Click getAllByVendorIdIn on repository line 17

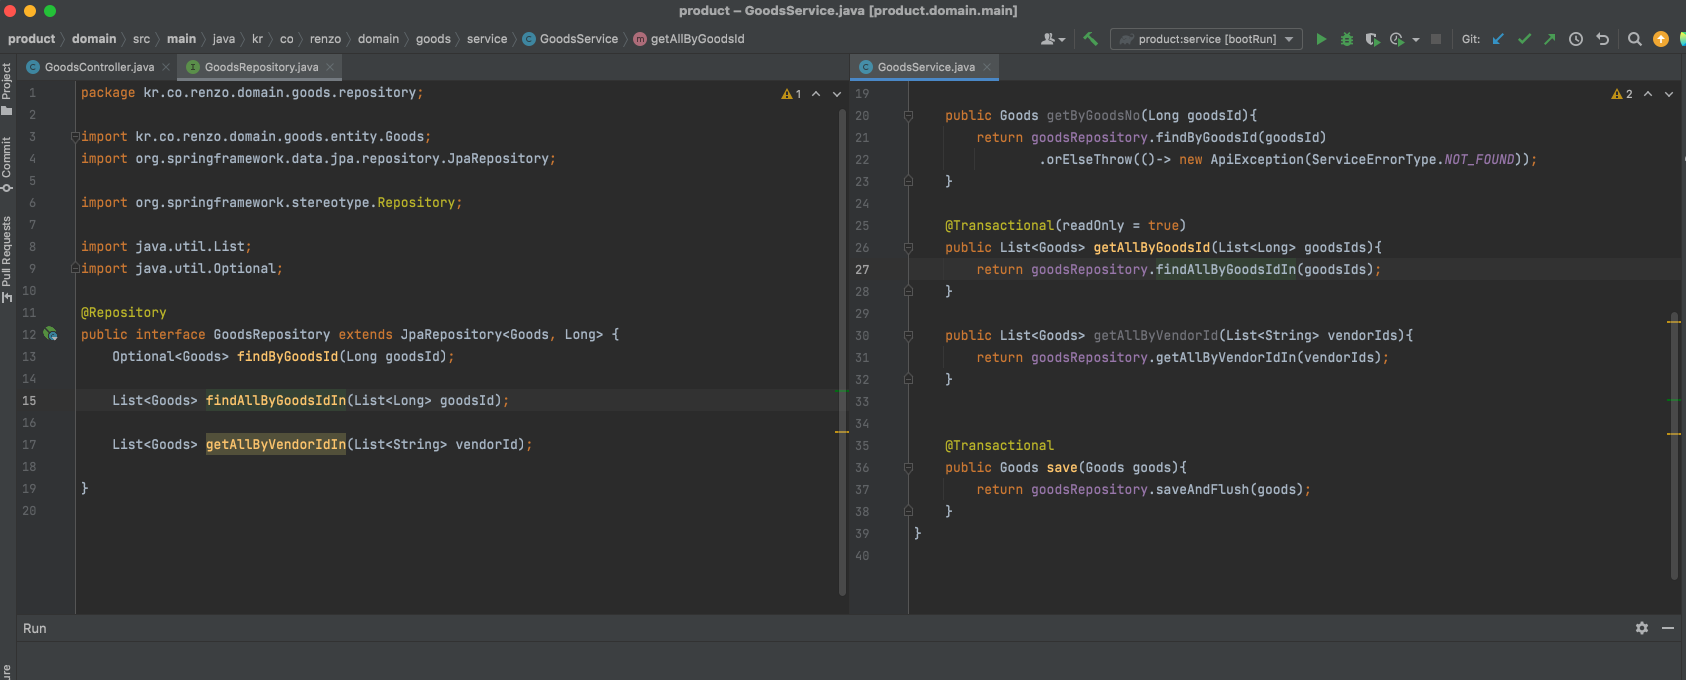pyautogui.click(x=276, y=445)
